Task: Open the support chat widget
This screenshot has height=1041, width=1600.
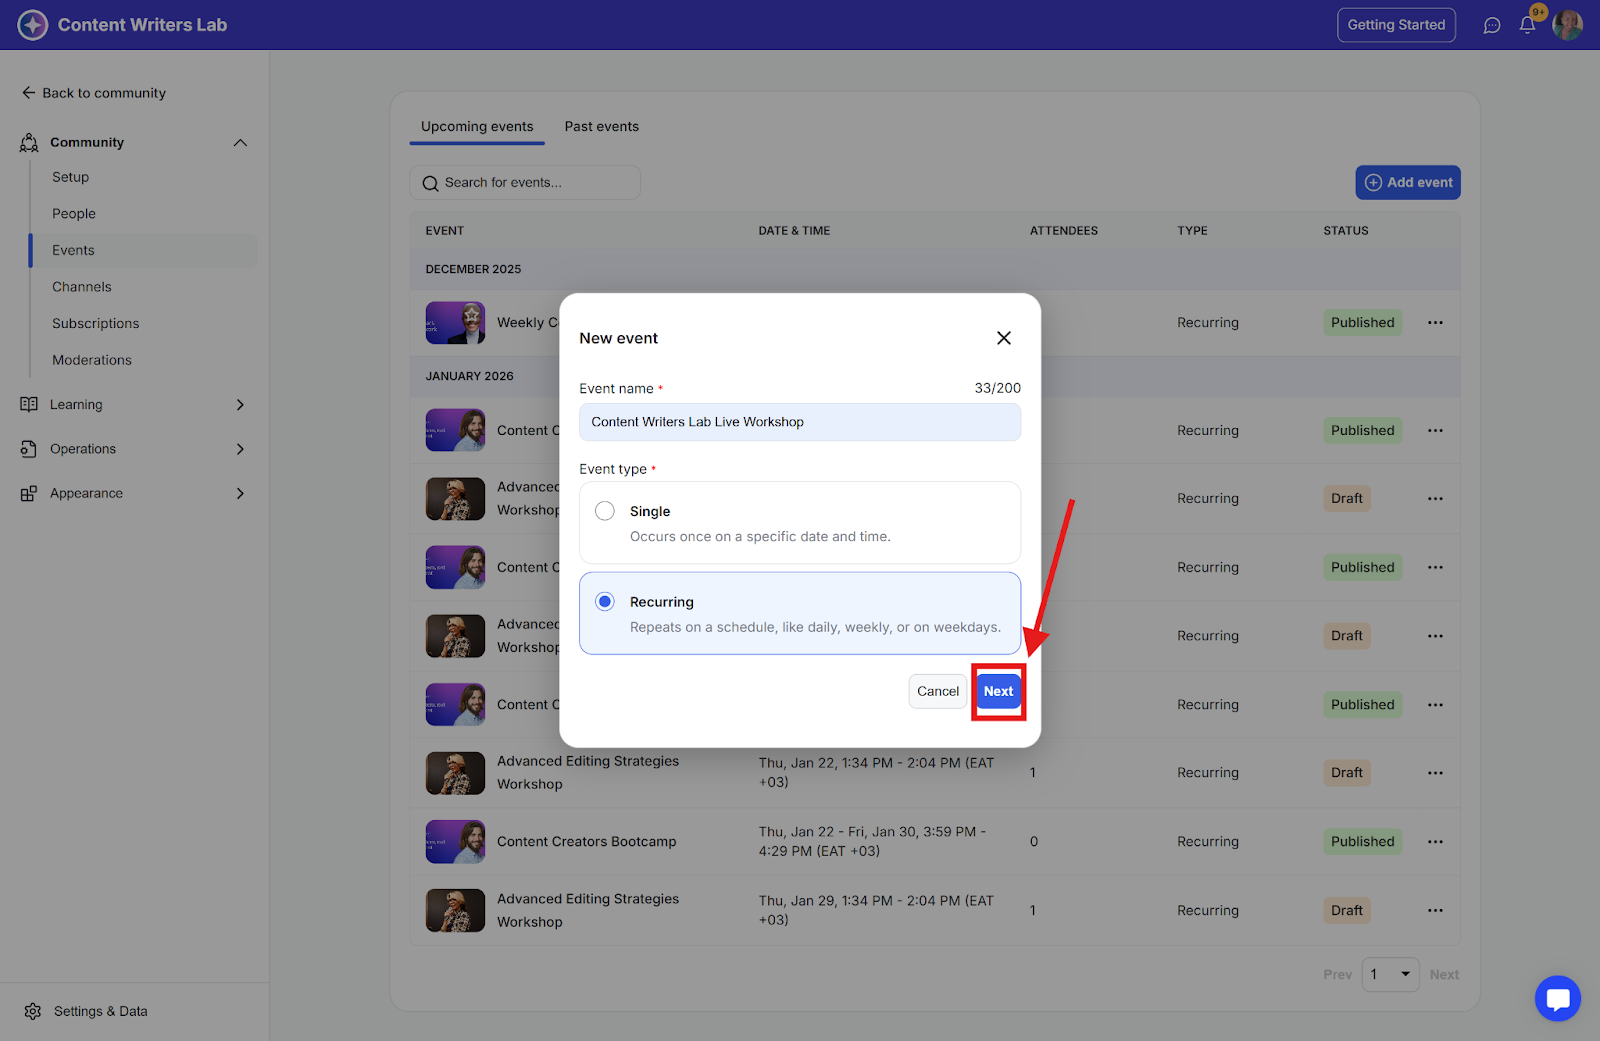Action: tap(1557, 998)
